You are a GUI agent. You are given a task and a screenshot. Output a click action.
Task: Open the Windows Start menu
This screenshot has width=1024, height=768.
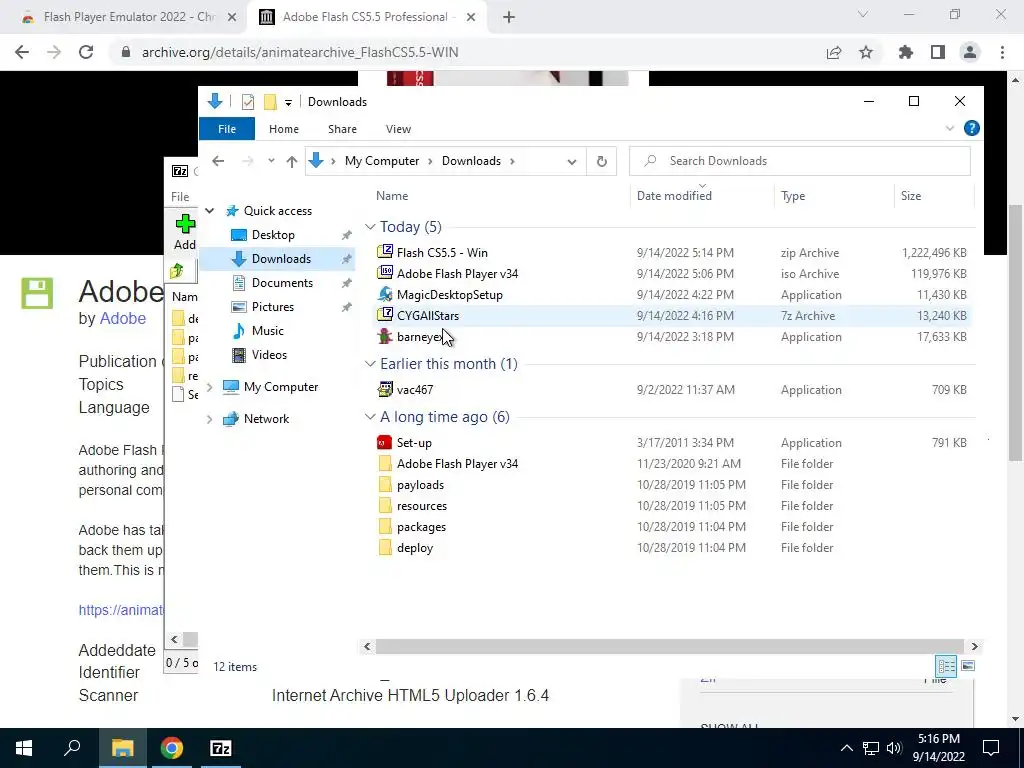coord(24,748)
